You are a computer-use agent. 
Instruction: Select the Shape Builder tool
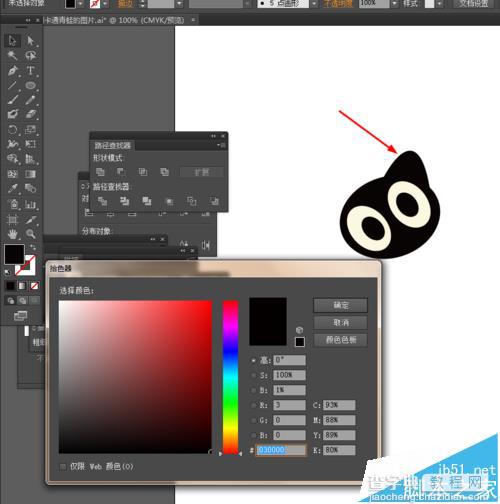tap(13, 159)
